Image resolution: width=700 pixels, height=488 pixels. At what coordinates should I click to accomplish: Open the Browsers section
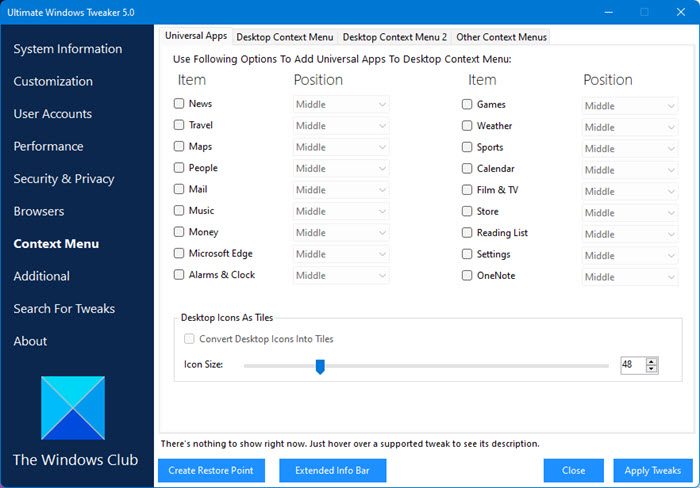pos(39,211)
